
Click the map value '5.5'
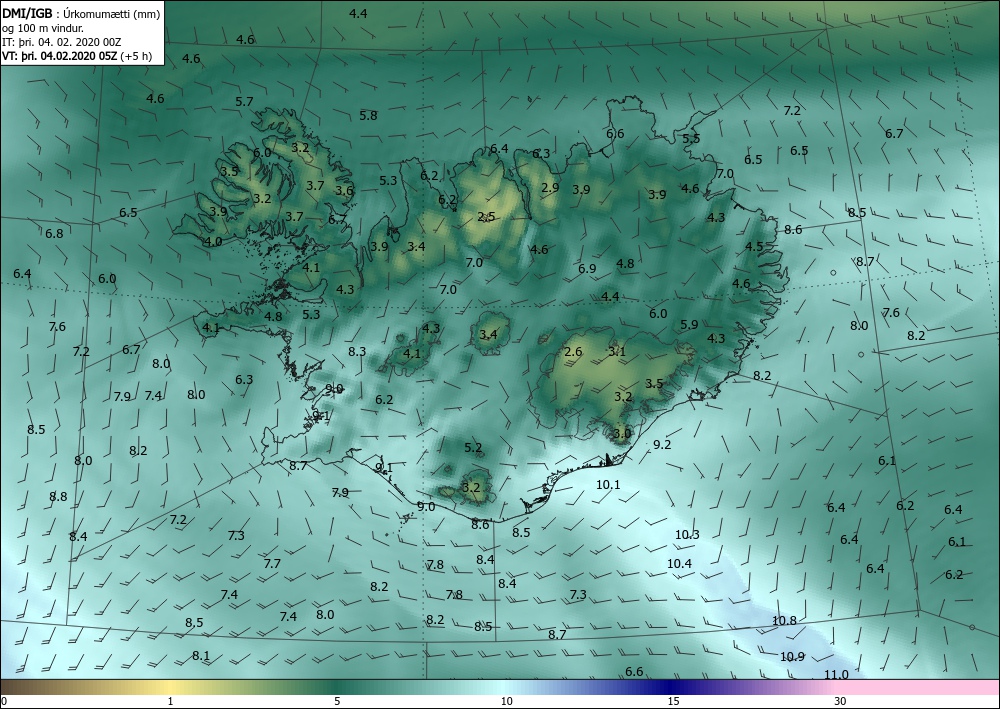tap(691, 138)
